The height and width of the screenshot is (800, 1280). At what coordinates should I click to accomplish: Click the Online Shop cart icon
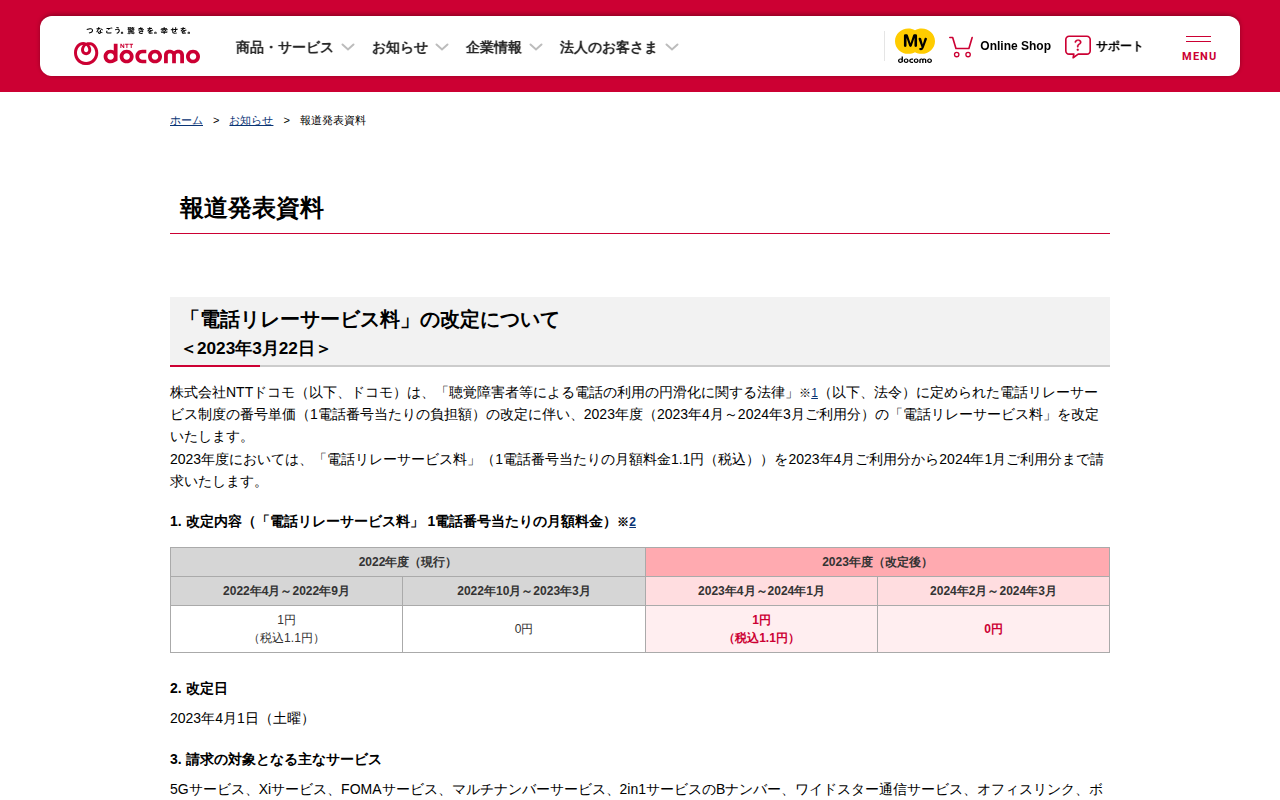(x=961, y=46)
